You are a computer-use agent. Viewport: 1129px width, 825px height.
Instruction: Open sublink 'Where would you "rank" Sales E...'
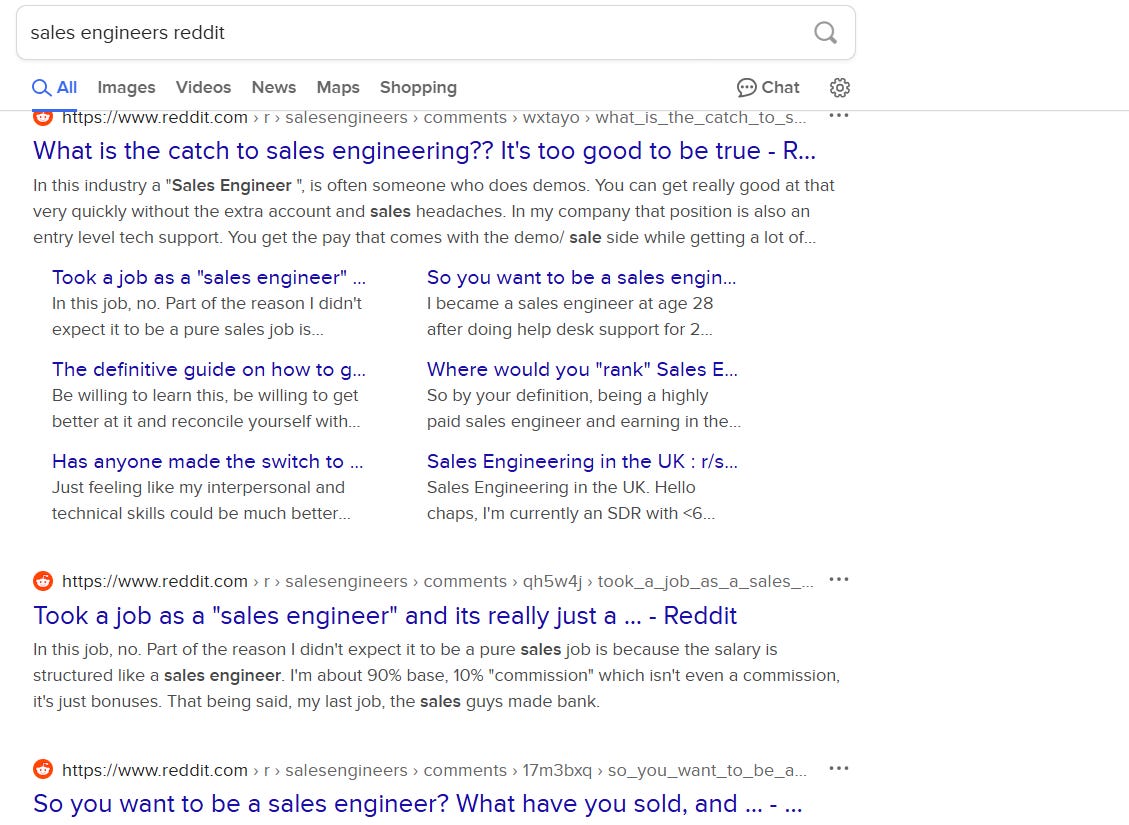[583, 370]
